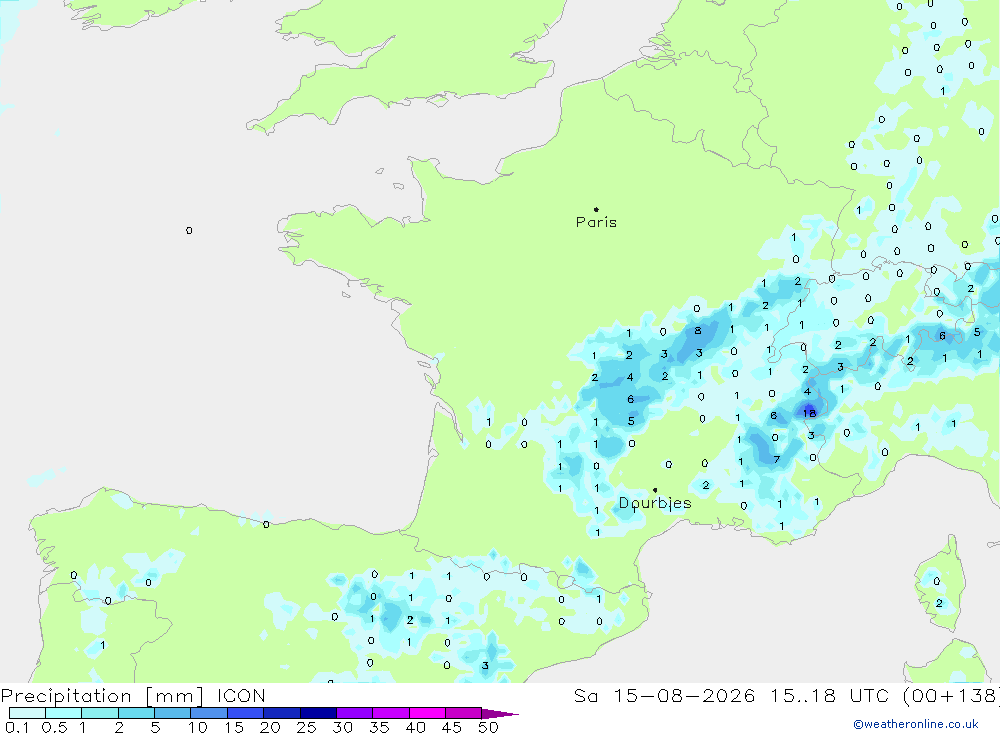Viewport: 1000px width, 733px height.
Task: Click the value 3 at the bottom of Spain
Action: (x=485, y=665)
